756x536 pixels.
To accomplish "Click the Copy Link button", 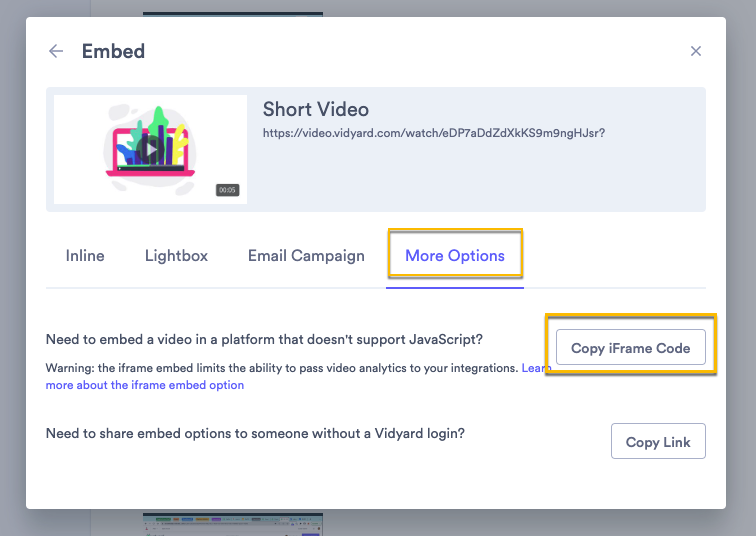I will pos(658,441).
